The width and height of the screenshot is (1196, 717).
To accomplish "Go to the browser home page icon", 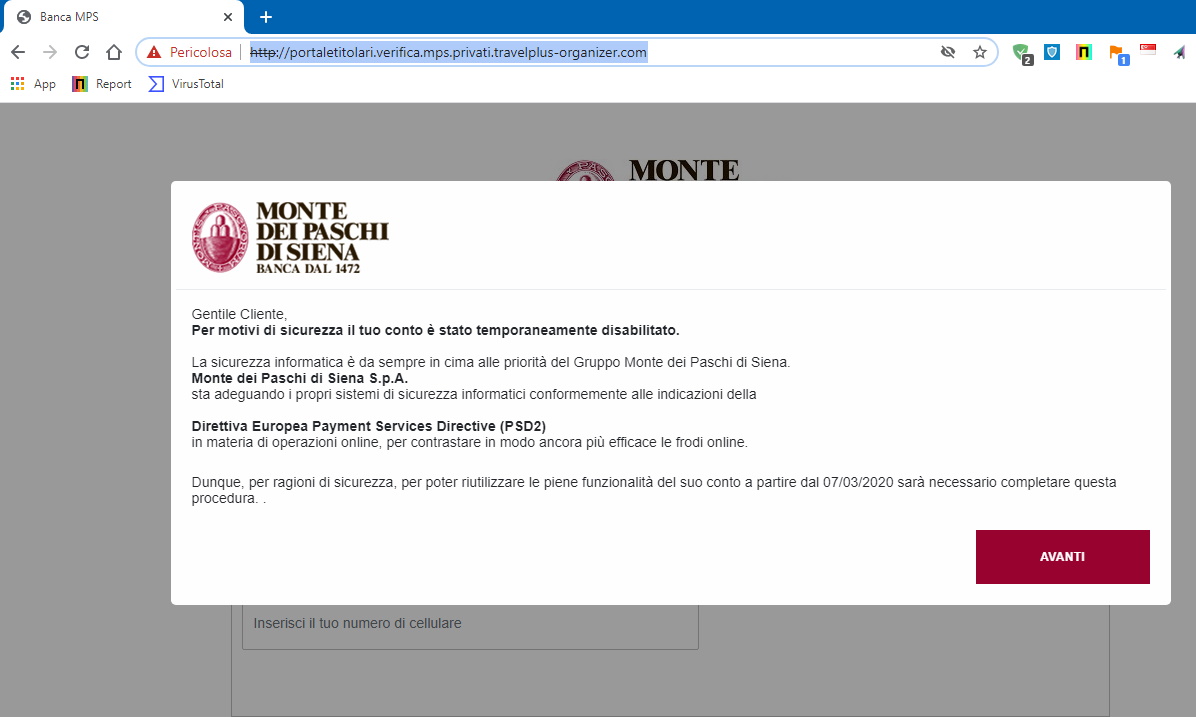I will (x=114, y=52).
